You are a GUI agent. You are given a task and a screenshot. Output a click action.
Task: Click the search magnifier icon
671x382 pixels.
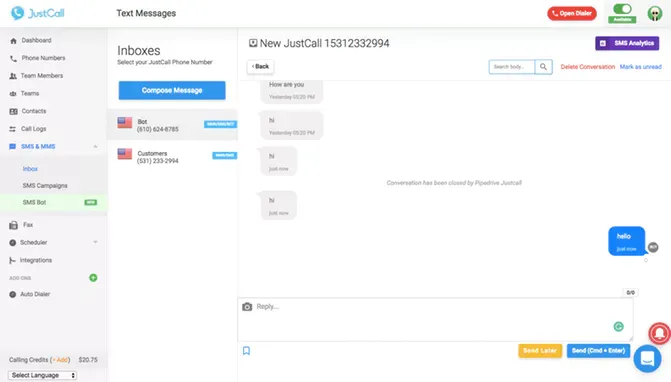[x=543, y=67]
